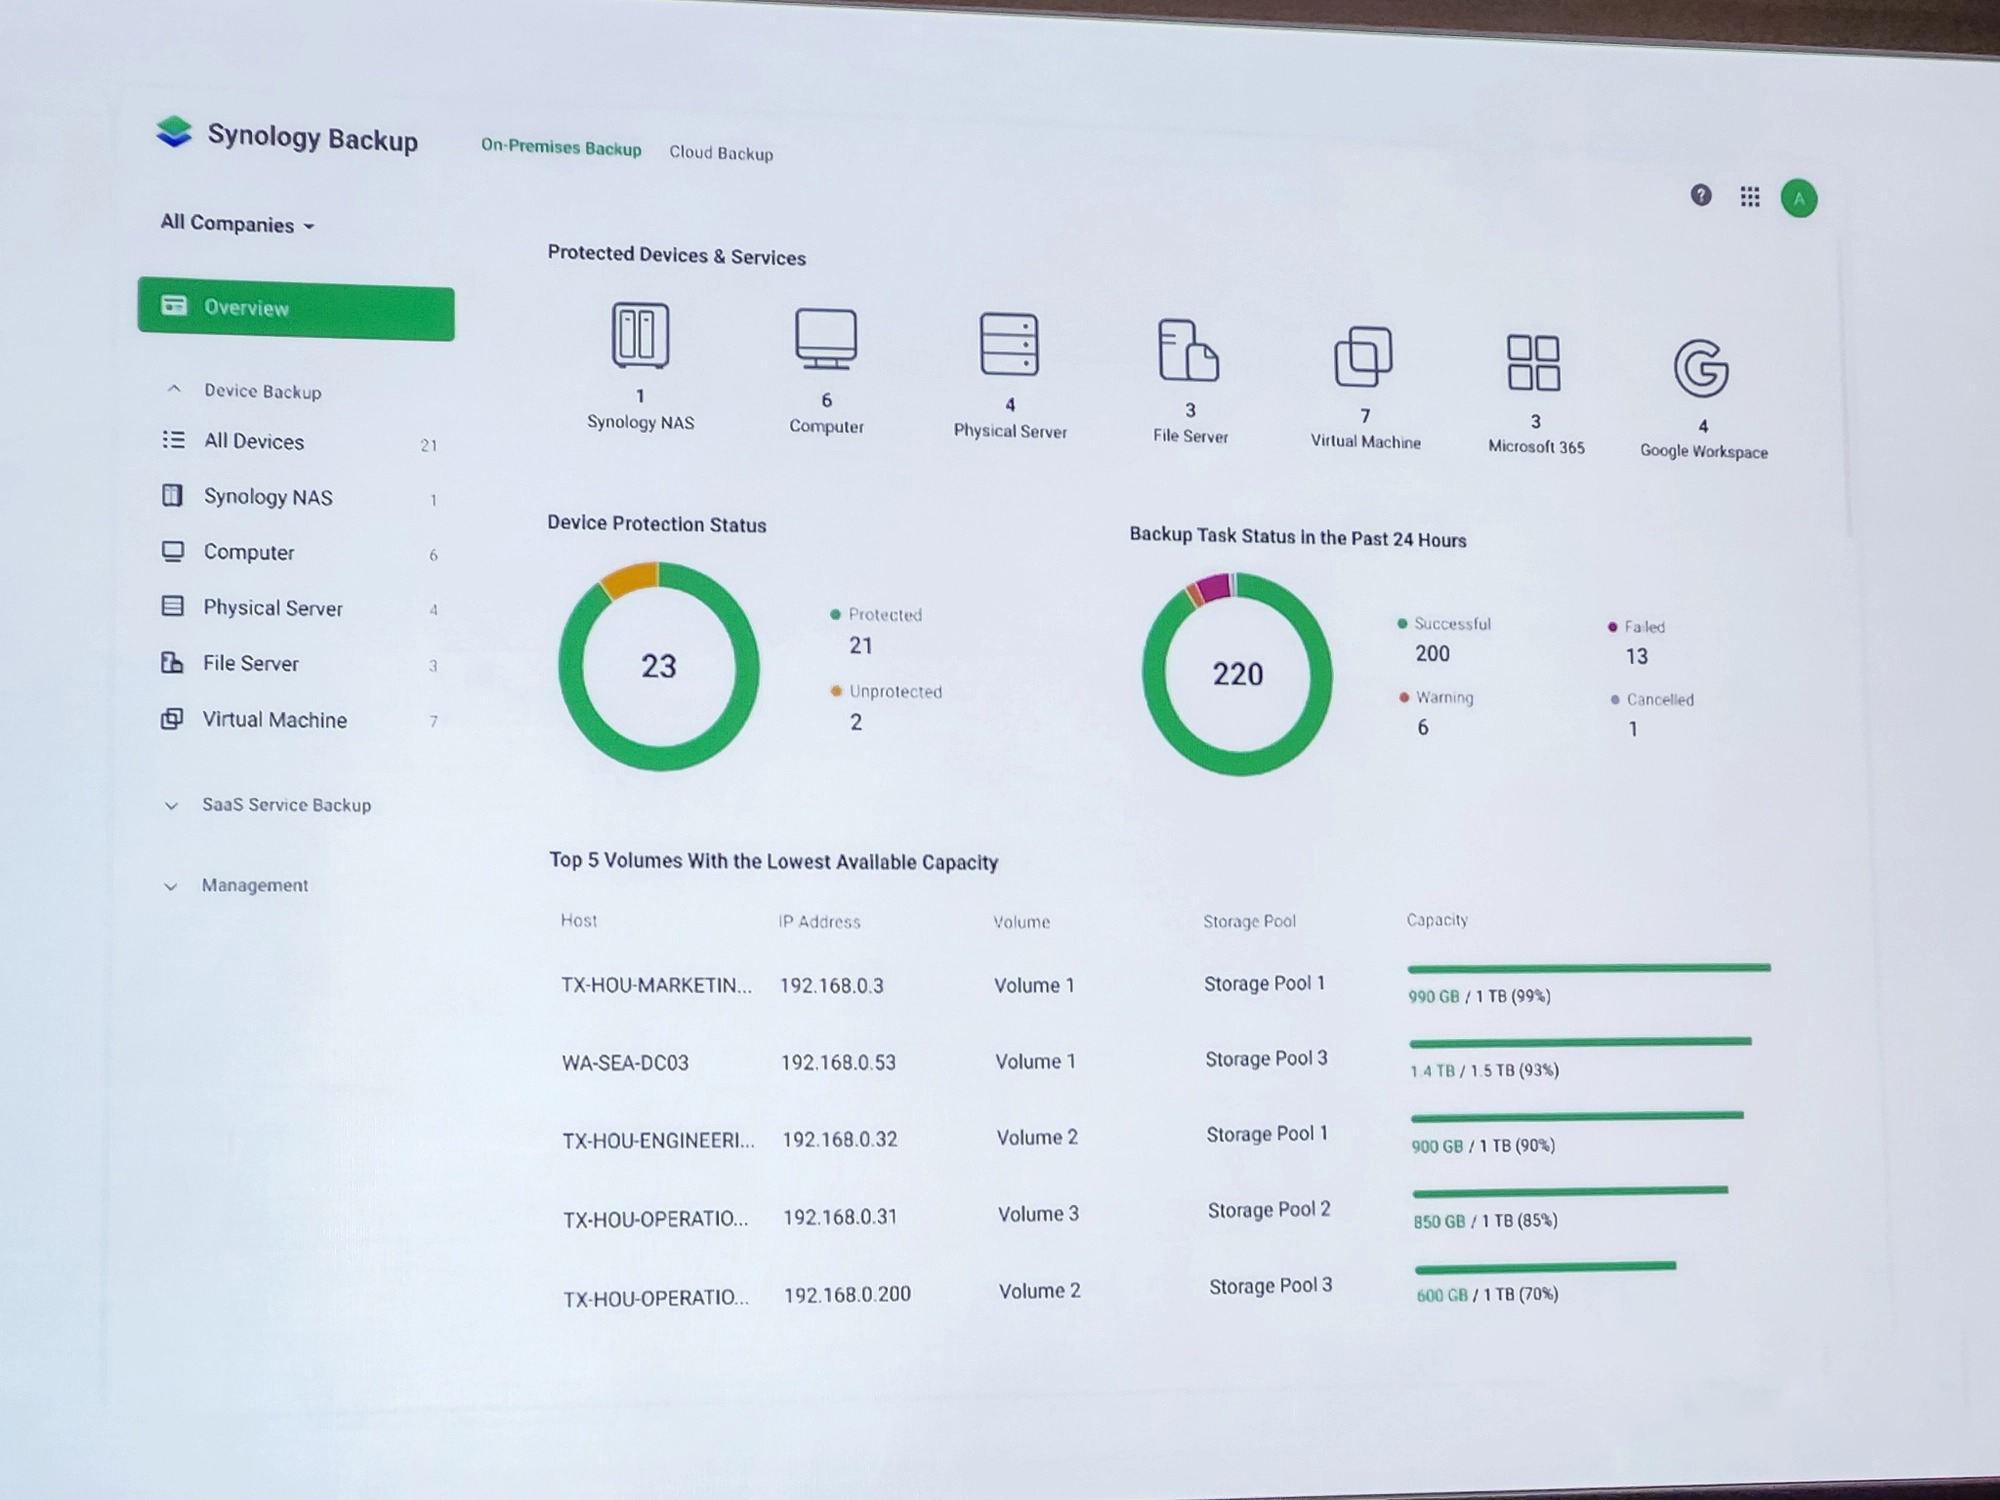Click the 93% capacity bar for WA-SEA-DC03
This screenshot has width=2000, height=1500.
coord(1581,1042)
